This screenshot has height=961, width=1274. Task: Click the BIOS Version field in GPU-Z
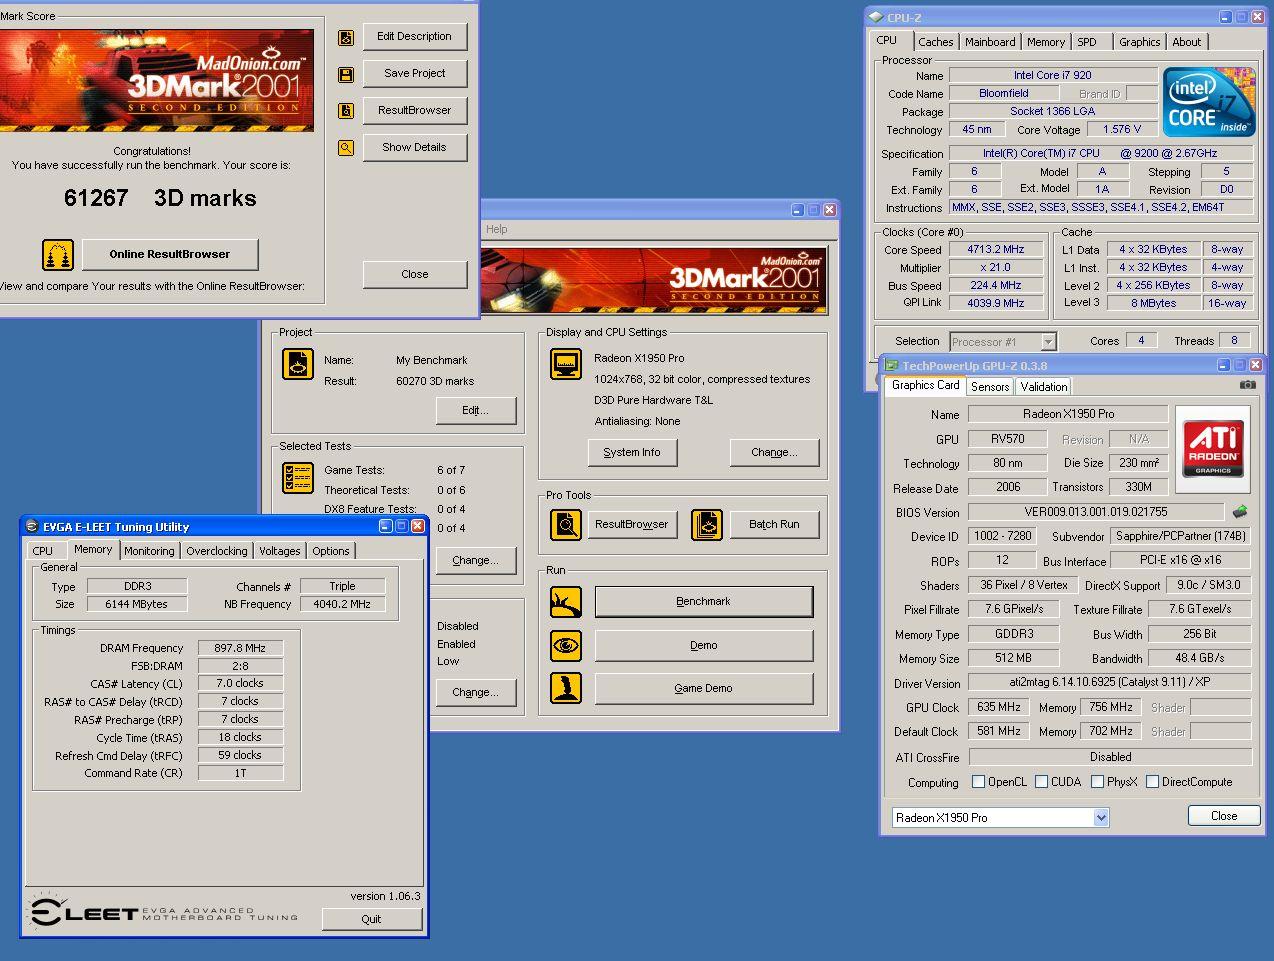click(1098, 512)
